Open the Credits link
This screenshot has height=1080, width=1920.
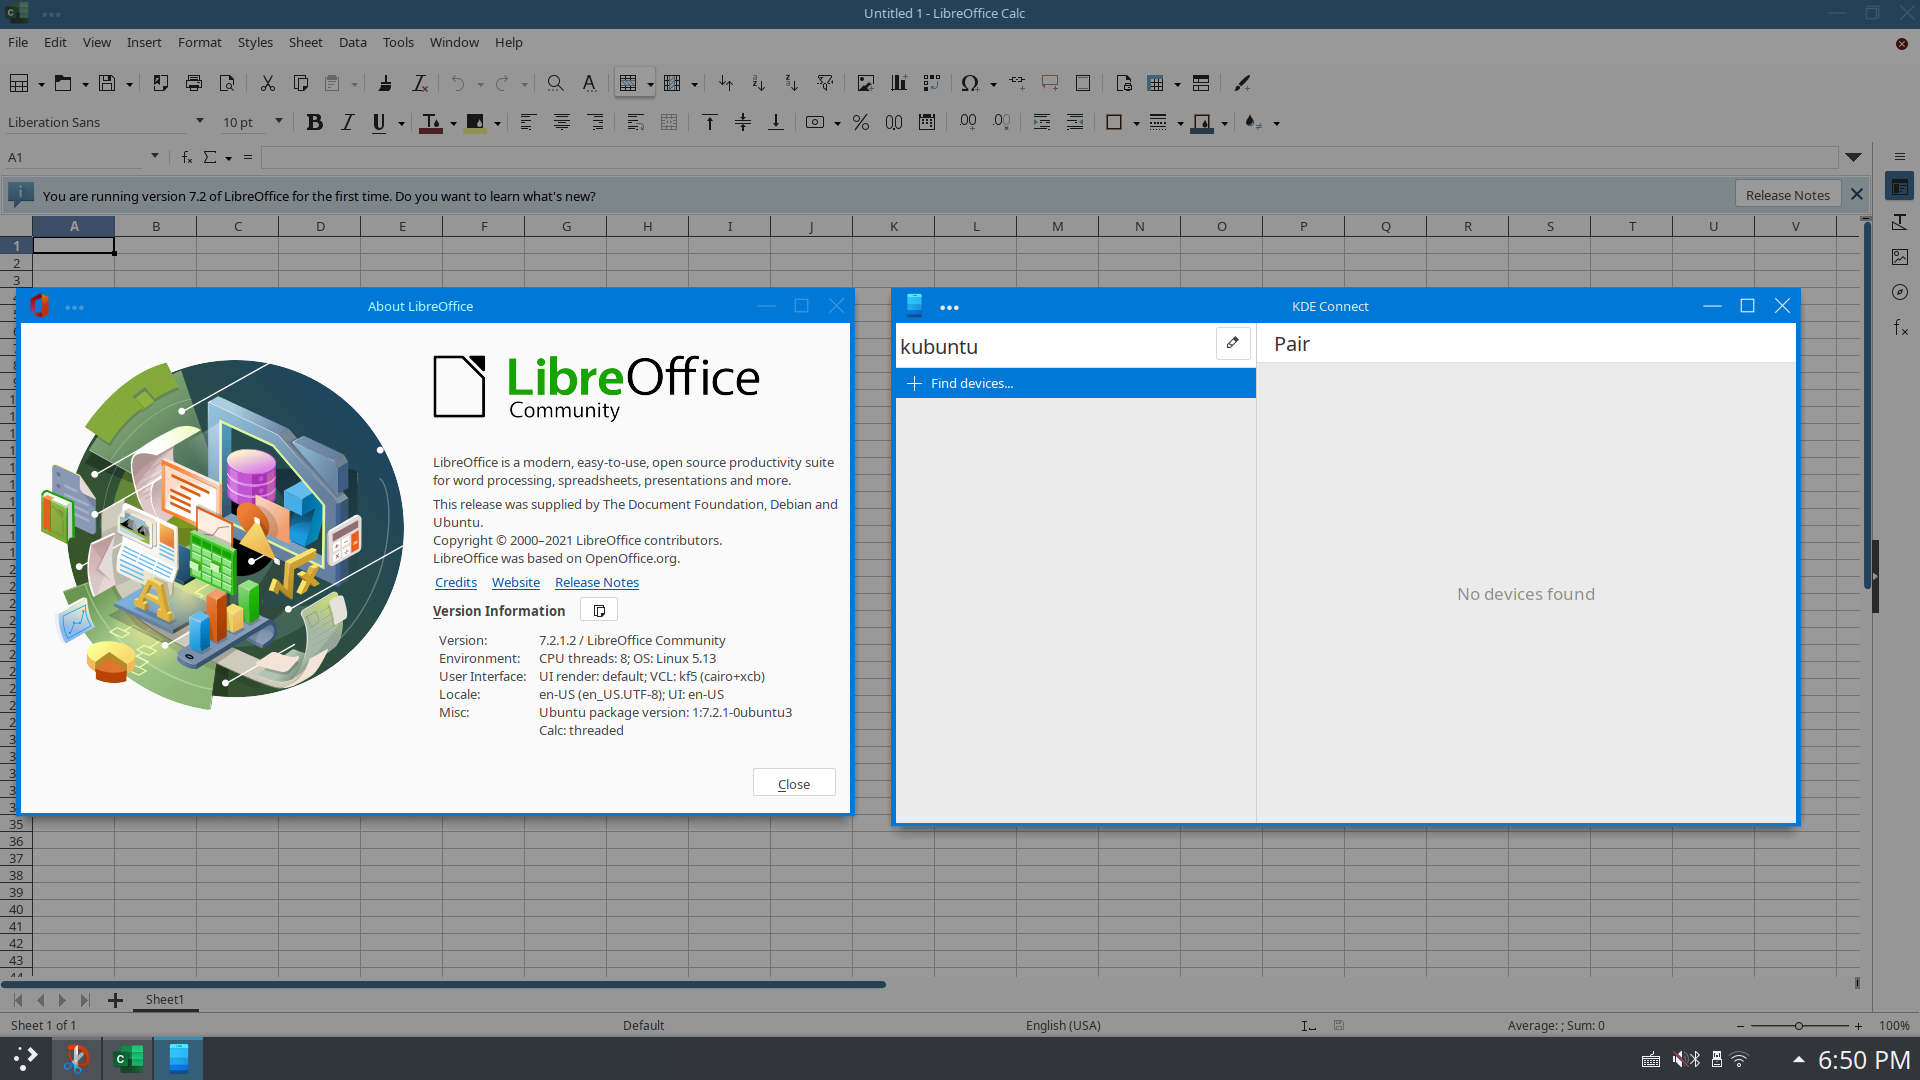click(456, 582)
